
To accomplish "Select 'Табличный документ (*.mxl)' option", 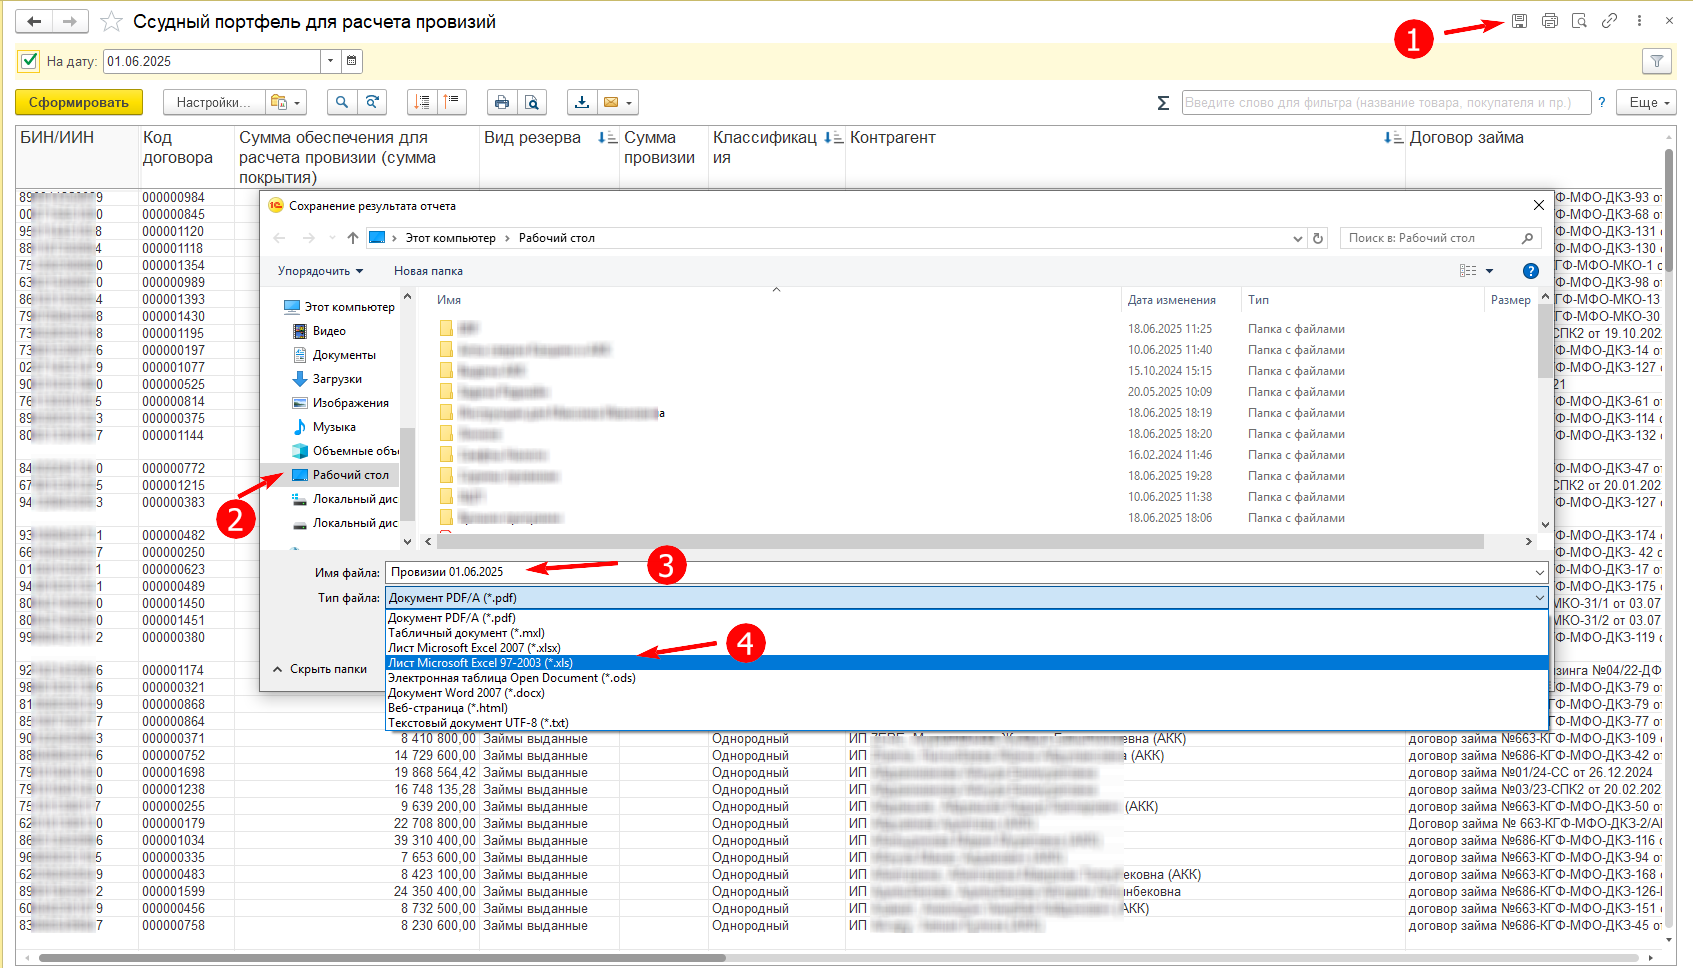I will (x=967, y=633).
